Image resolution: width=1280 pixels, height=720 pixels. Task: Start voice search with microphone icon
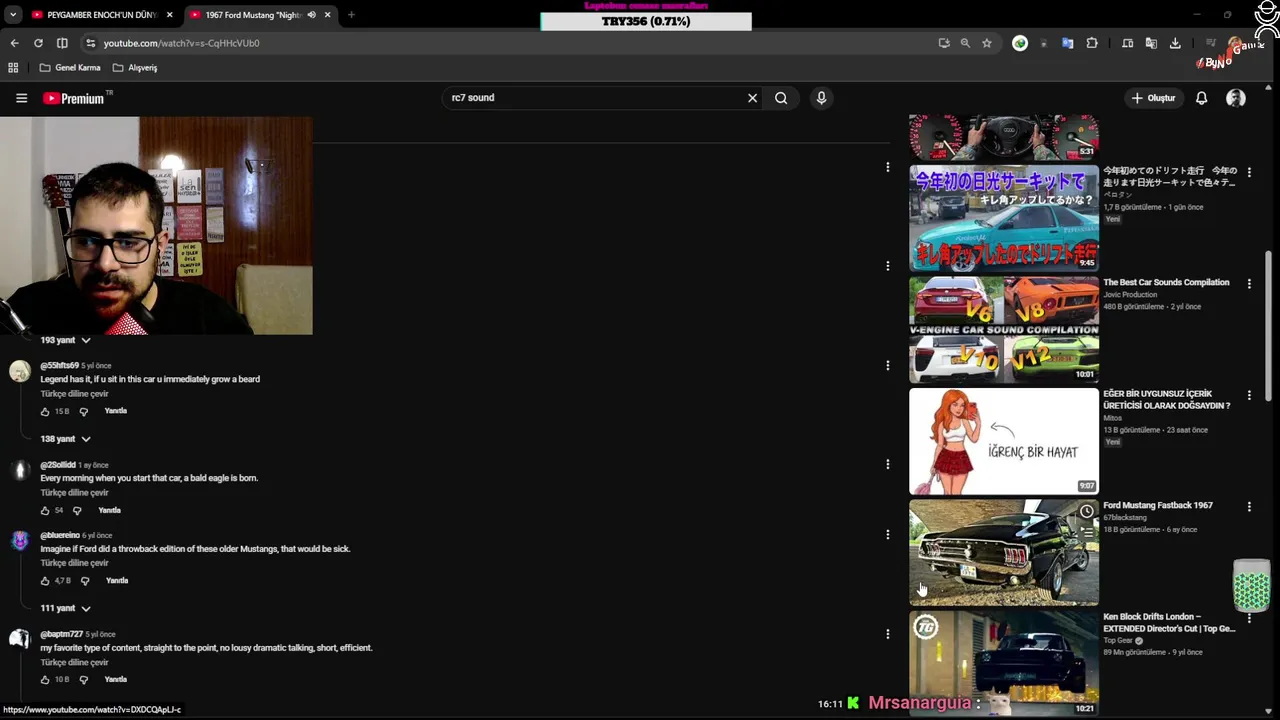(x=821, y=98)
